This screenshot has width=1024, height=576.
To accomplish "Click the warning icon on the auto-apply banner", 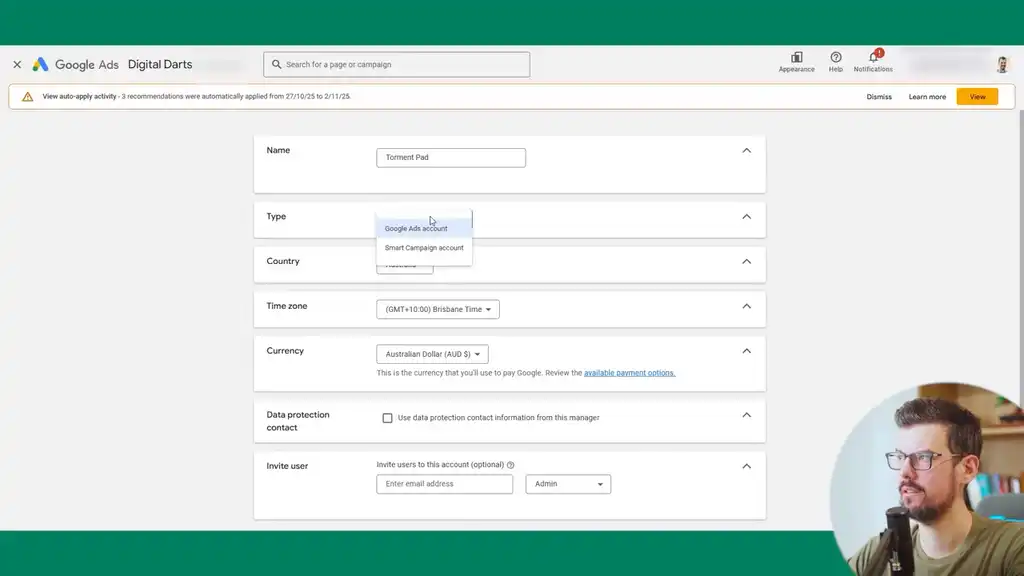I will point(24,96).
